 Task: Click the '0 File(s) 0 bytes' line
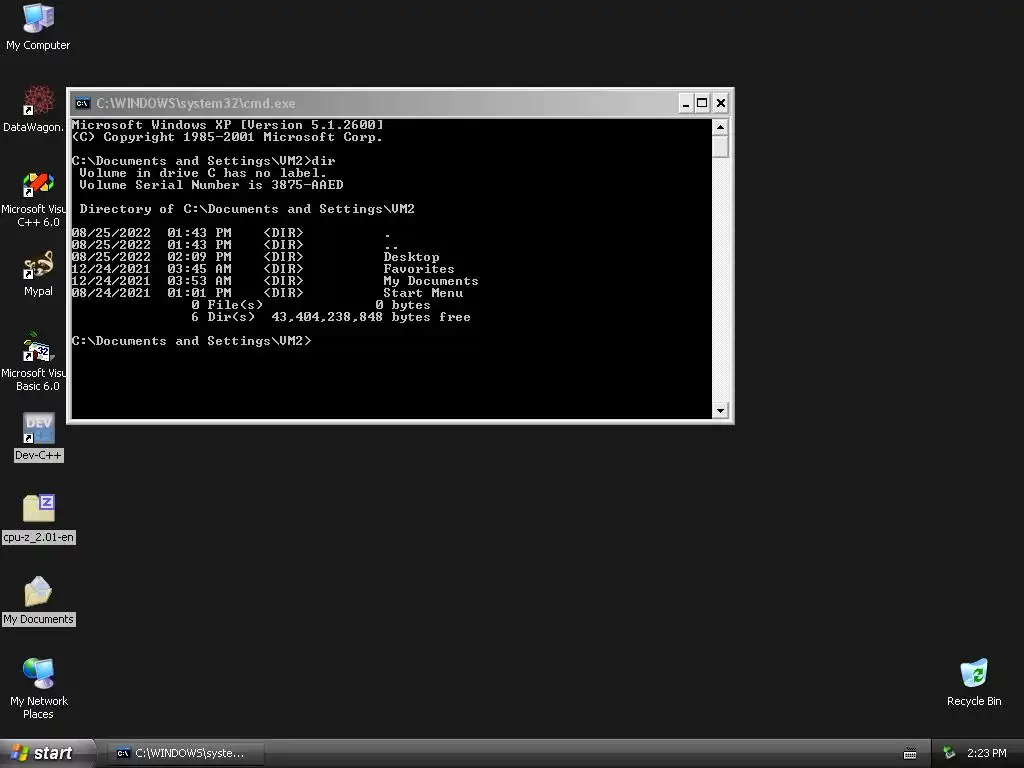click(311, 305)
